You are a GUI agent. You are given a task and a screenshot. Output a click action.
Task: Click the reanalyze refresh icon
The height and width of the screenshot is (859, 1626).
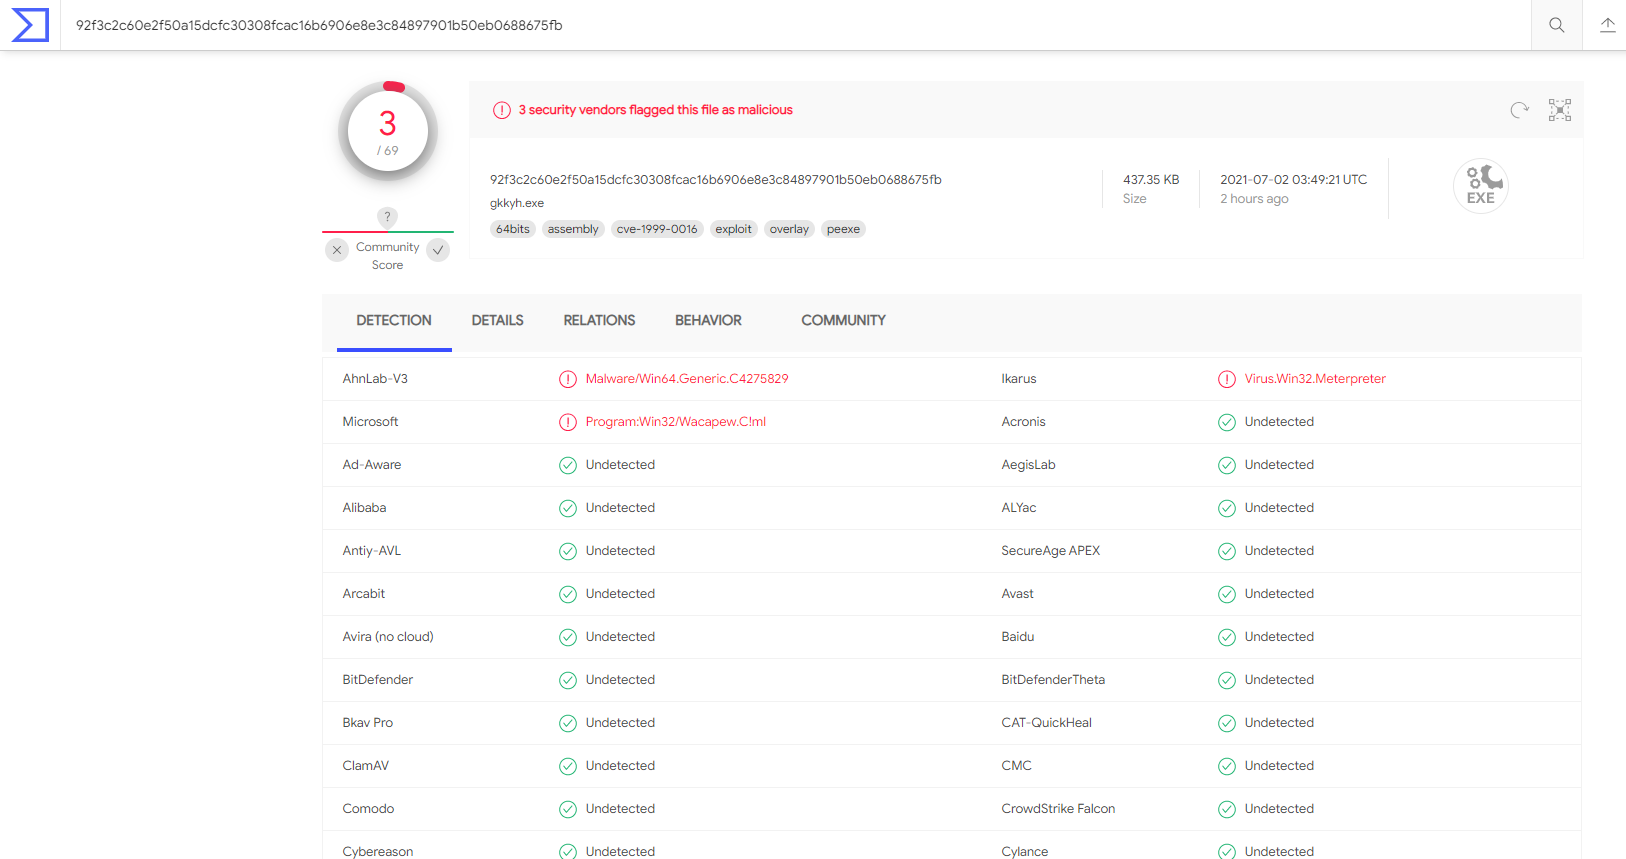coord(1519,110)
